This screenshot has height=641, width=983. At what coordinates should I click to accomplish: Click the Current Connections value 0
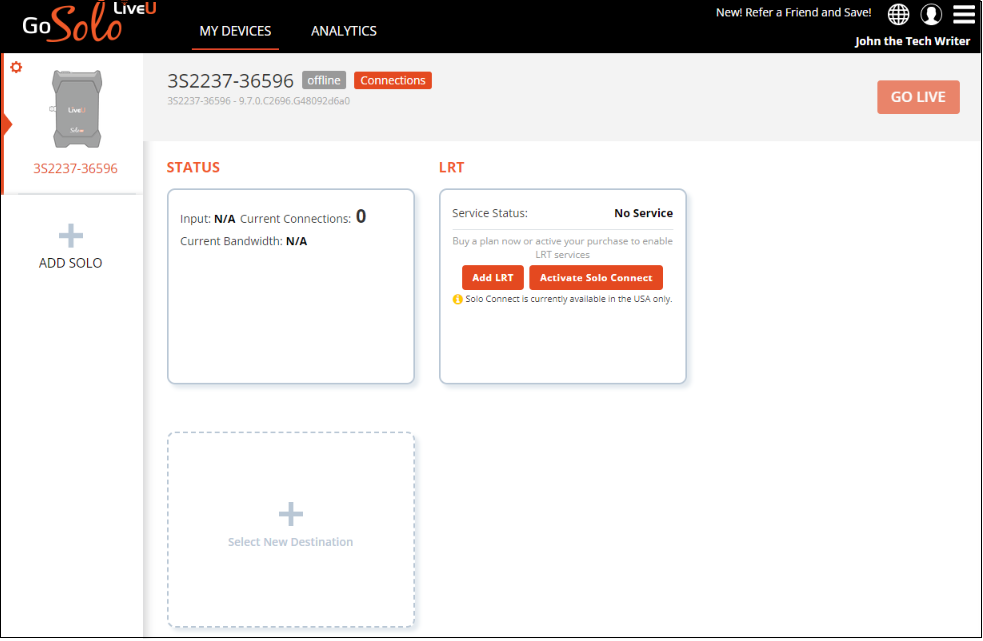(x=361, y=216)
